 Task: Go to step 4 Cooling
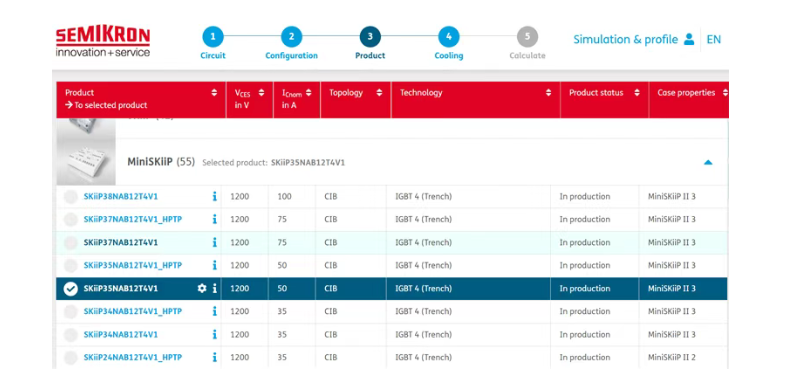[449, 44]
